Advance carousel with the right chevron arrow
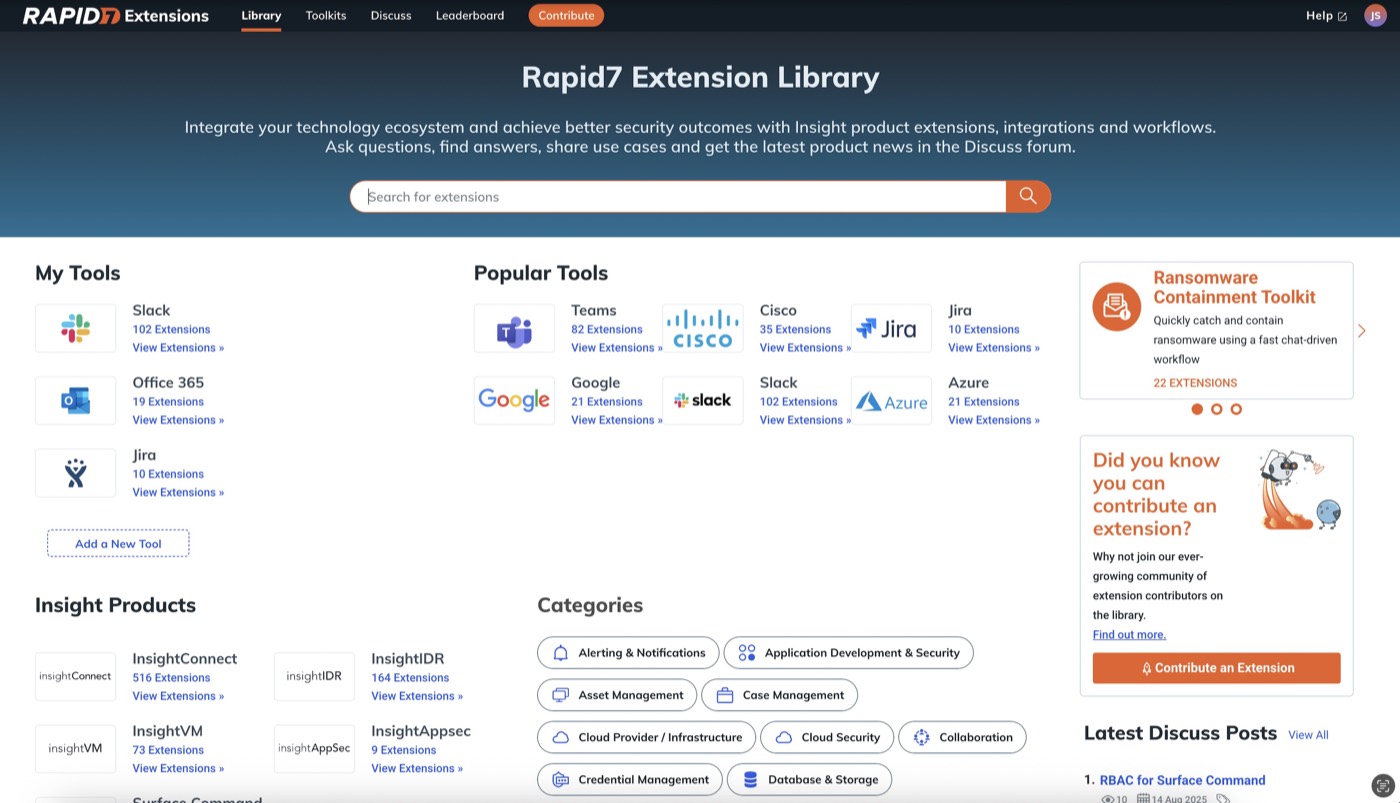 [1361, 330]
